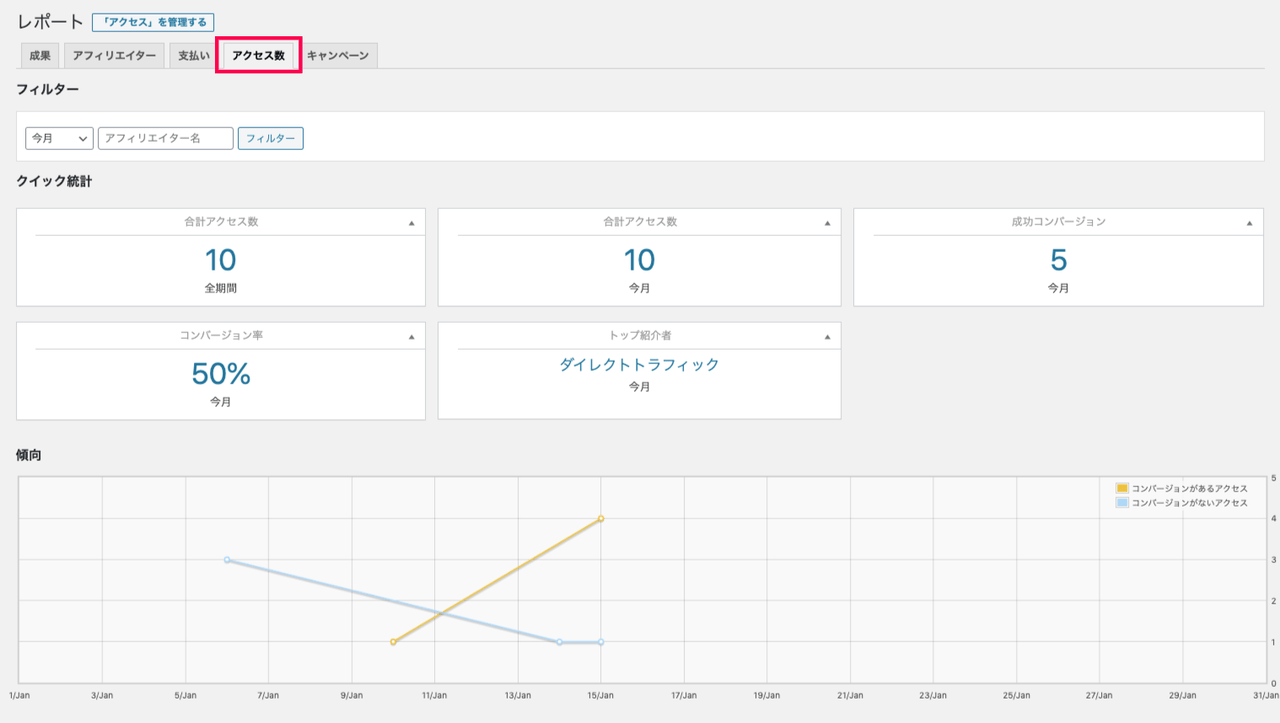Screen dimensions: 1280x723
Task: Click the レポート page title
Action: click(50, 22)
